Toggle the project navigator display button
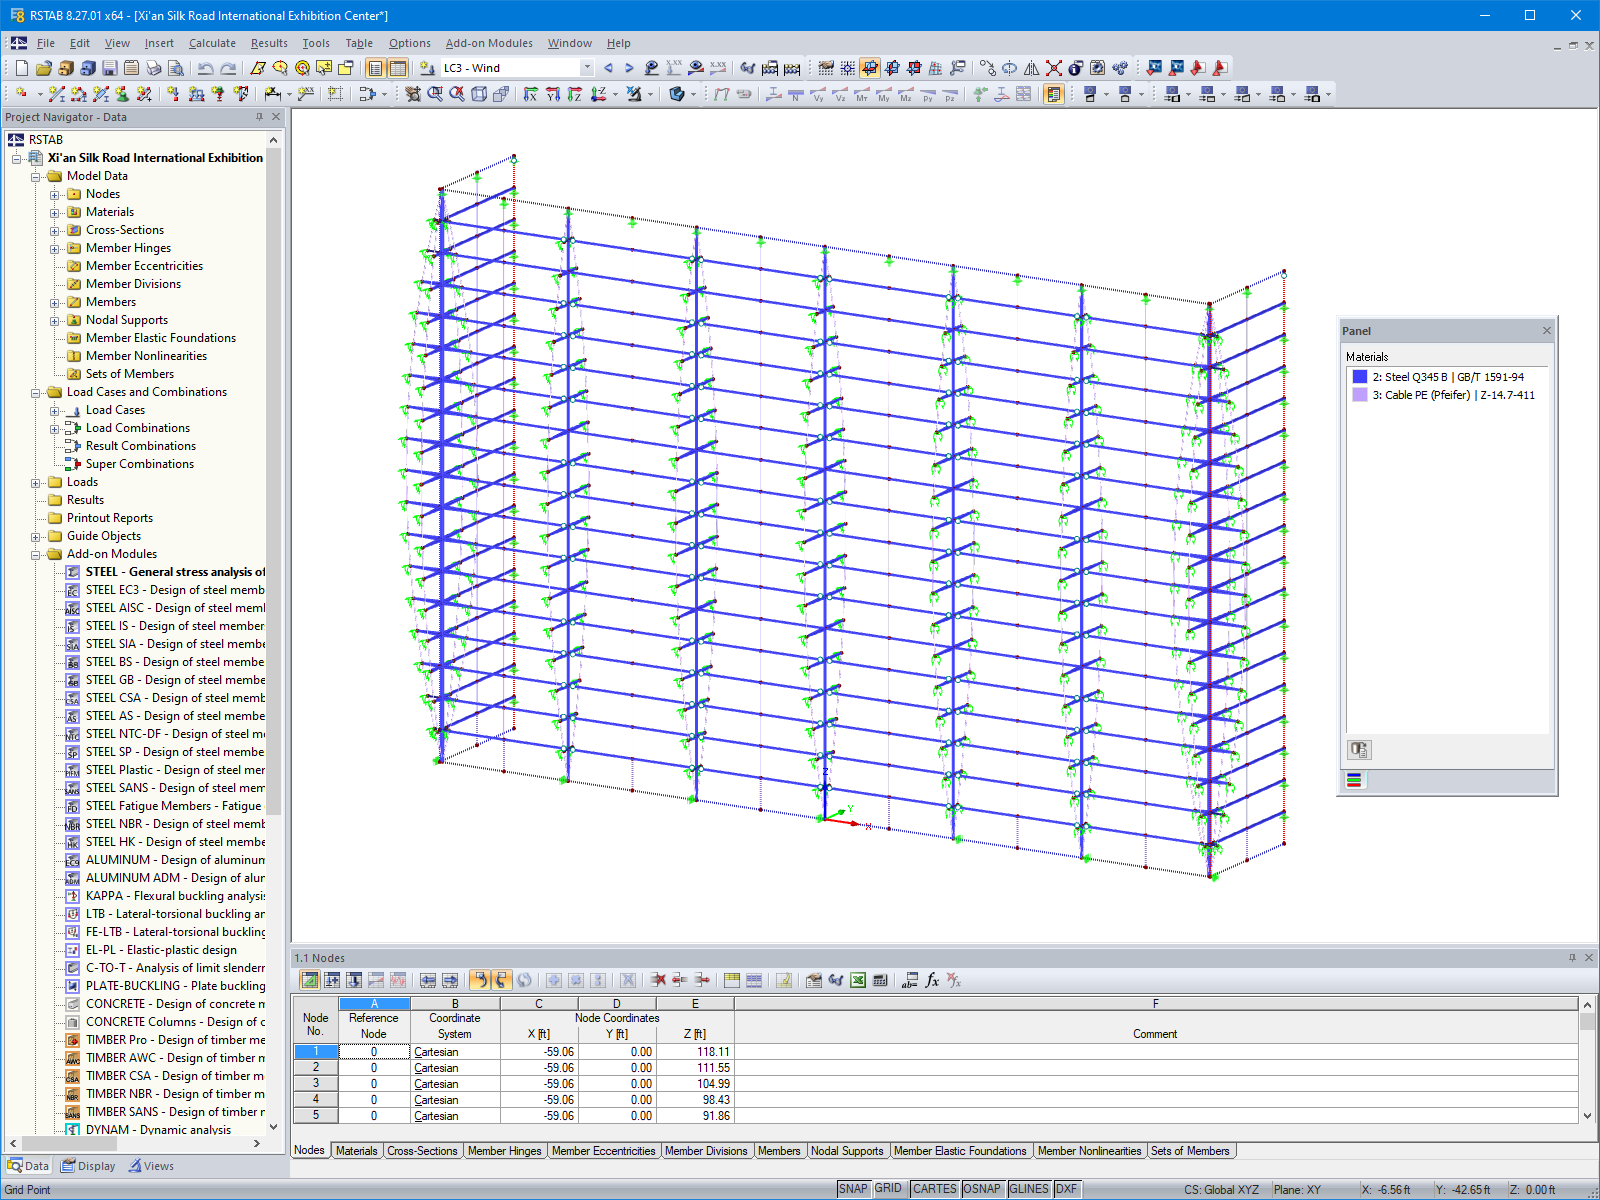 coord(375,68)
